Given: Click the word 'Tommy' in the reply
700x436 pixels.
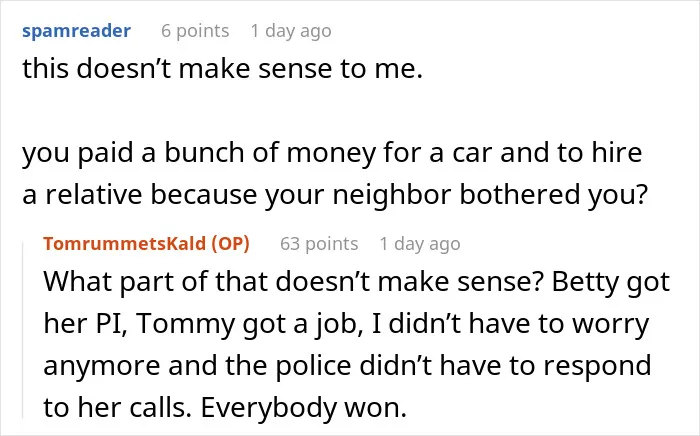Looking at the screenshot, I should pyautogui.click(x=186, y=324).
